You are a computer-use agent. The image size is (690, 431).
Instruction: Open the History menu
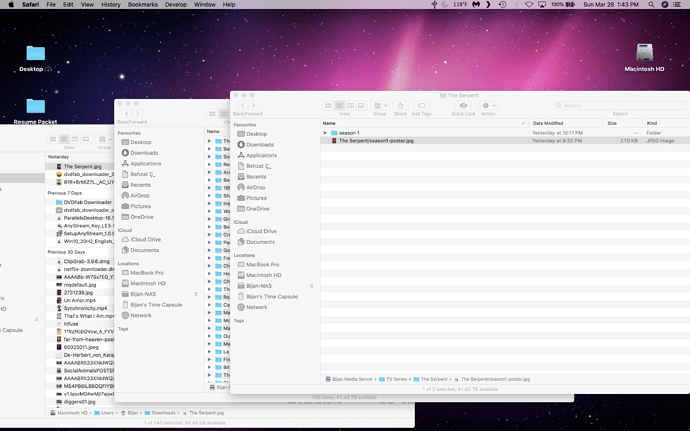point(111,4)
